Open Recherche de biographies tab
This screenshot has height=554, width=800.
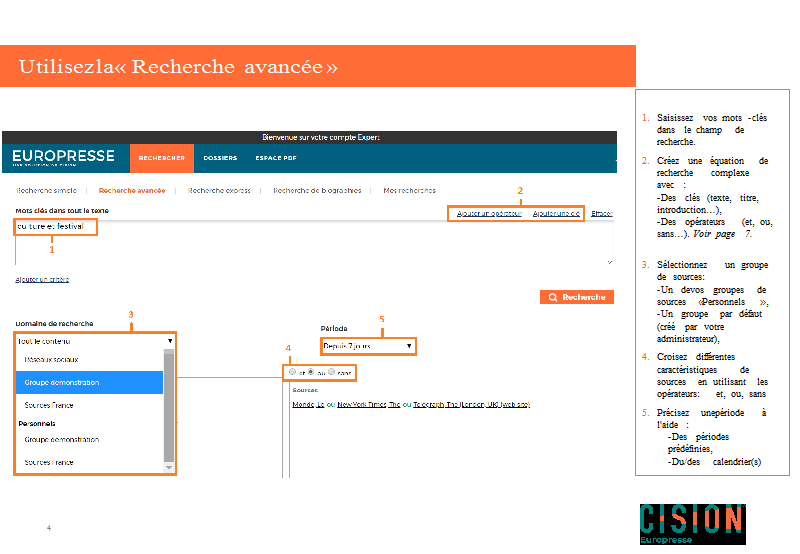[317, 190]
